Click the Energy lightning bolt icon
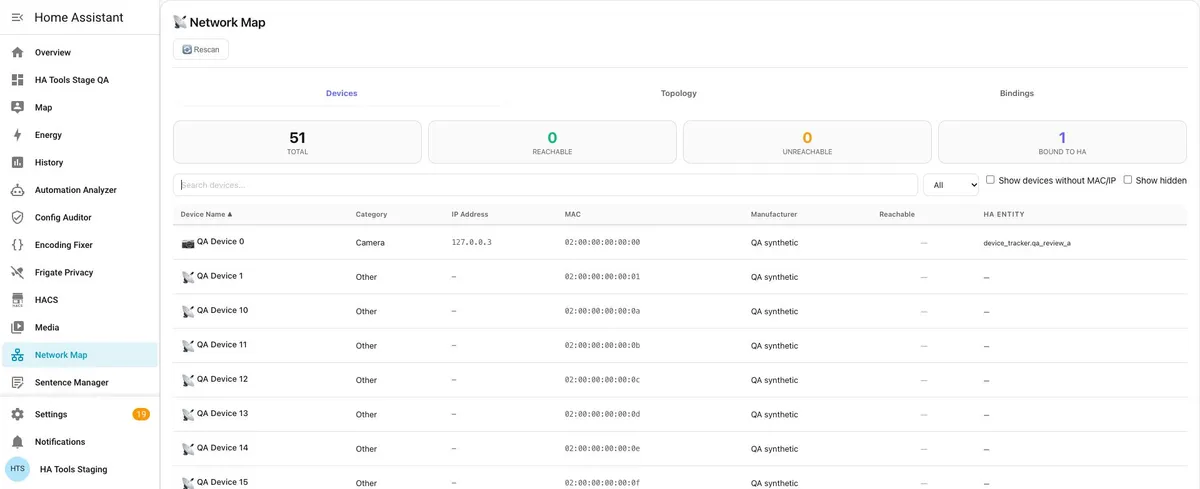Screen dimensions: 1200x489 (x=17, y=135)
